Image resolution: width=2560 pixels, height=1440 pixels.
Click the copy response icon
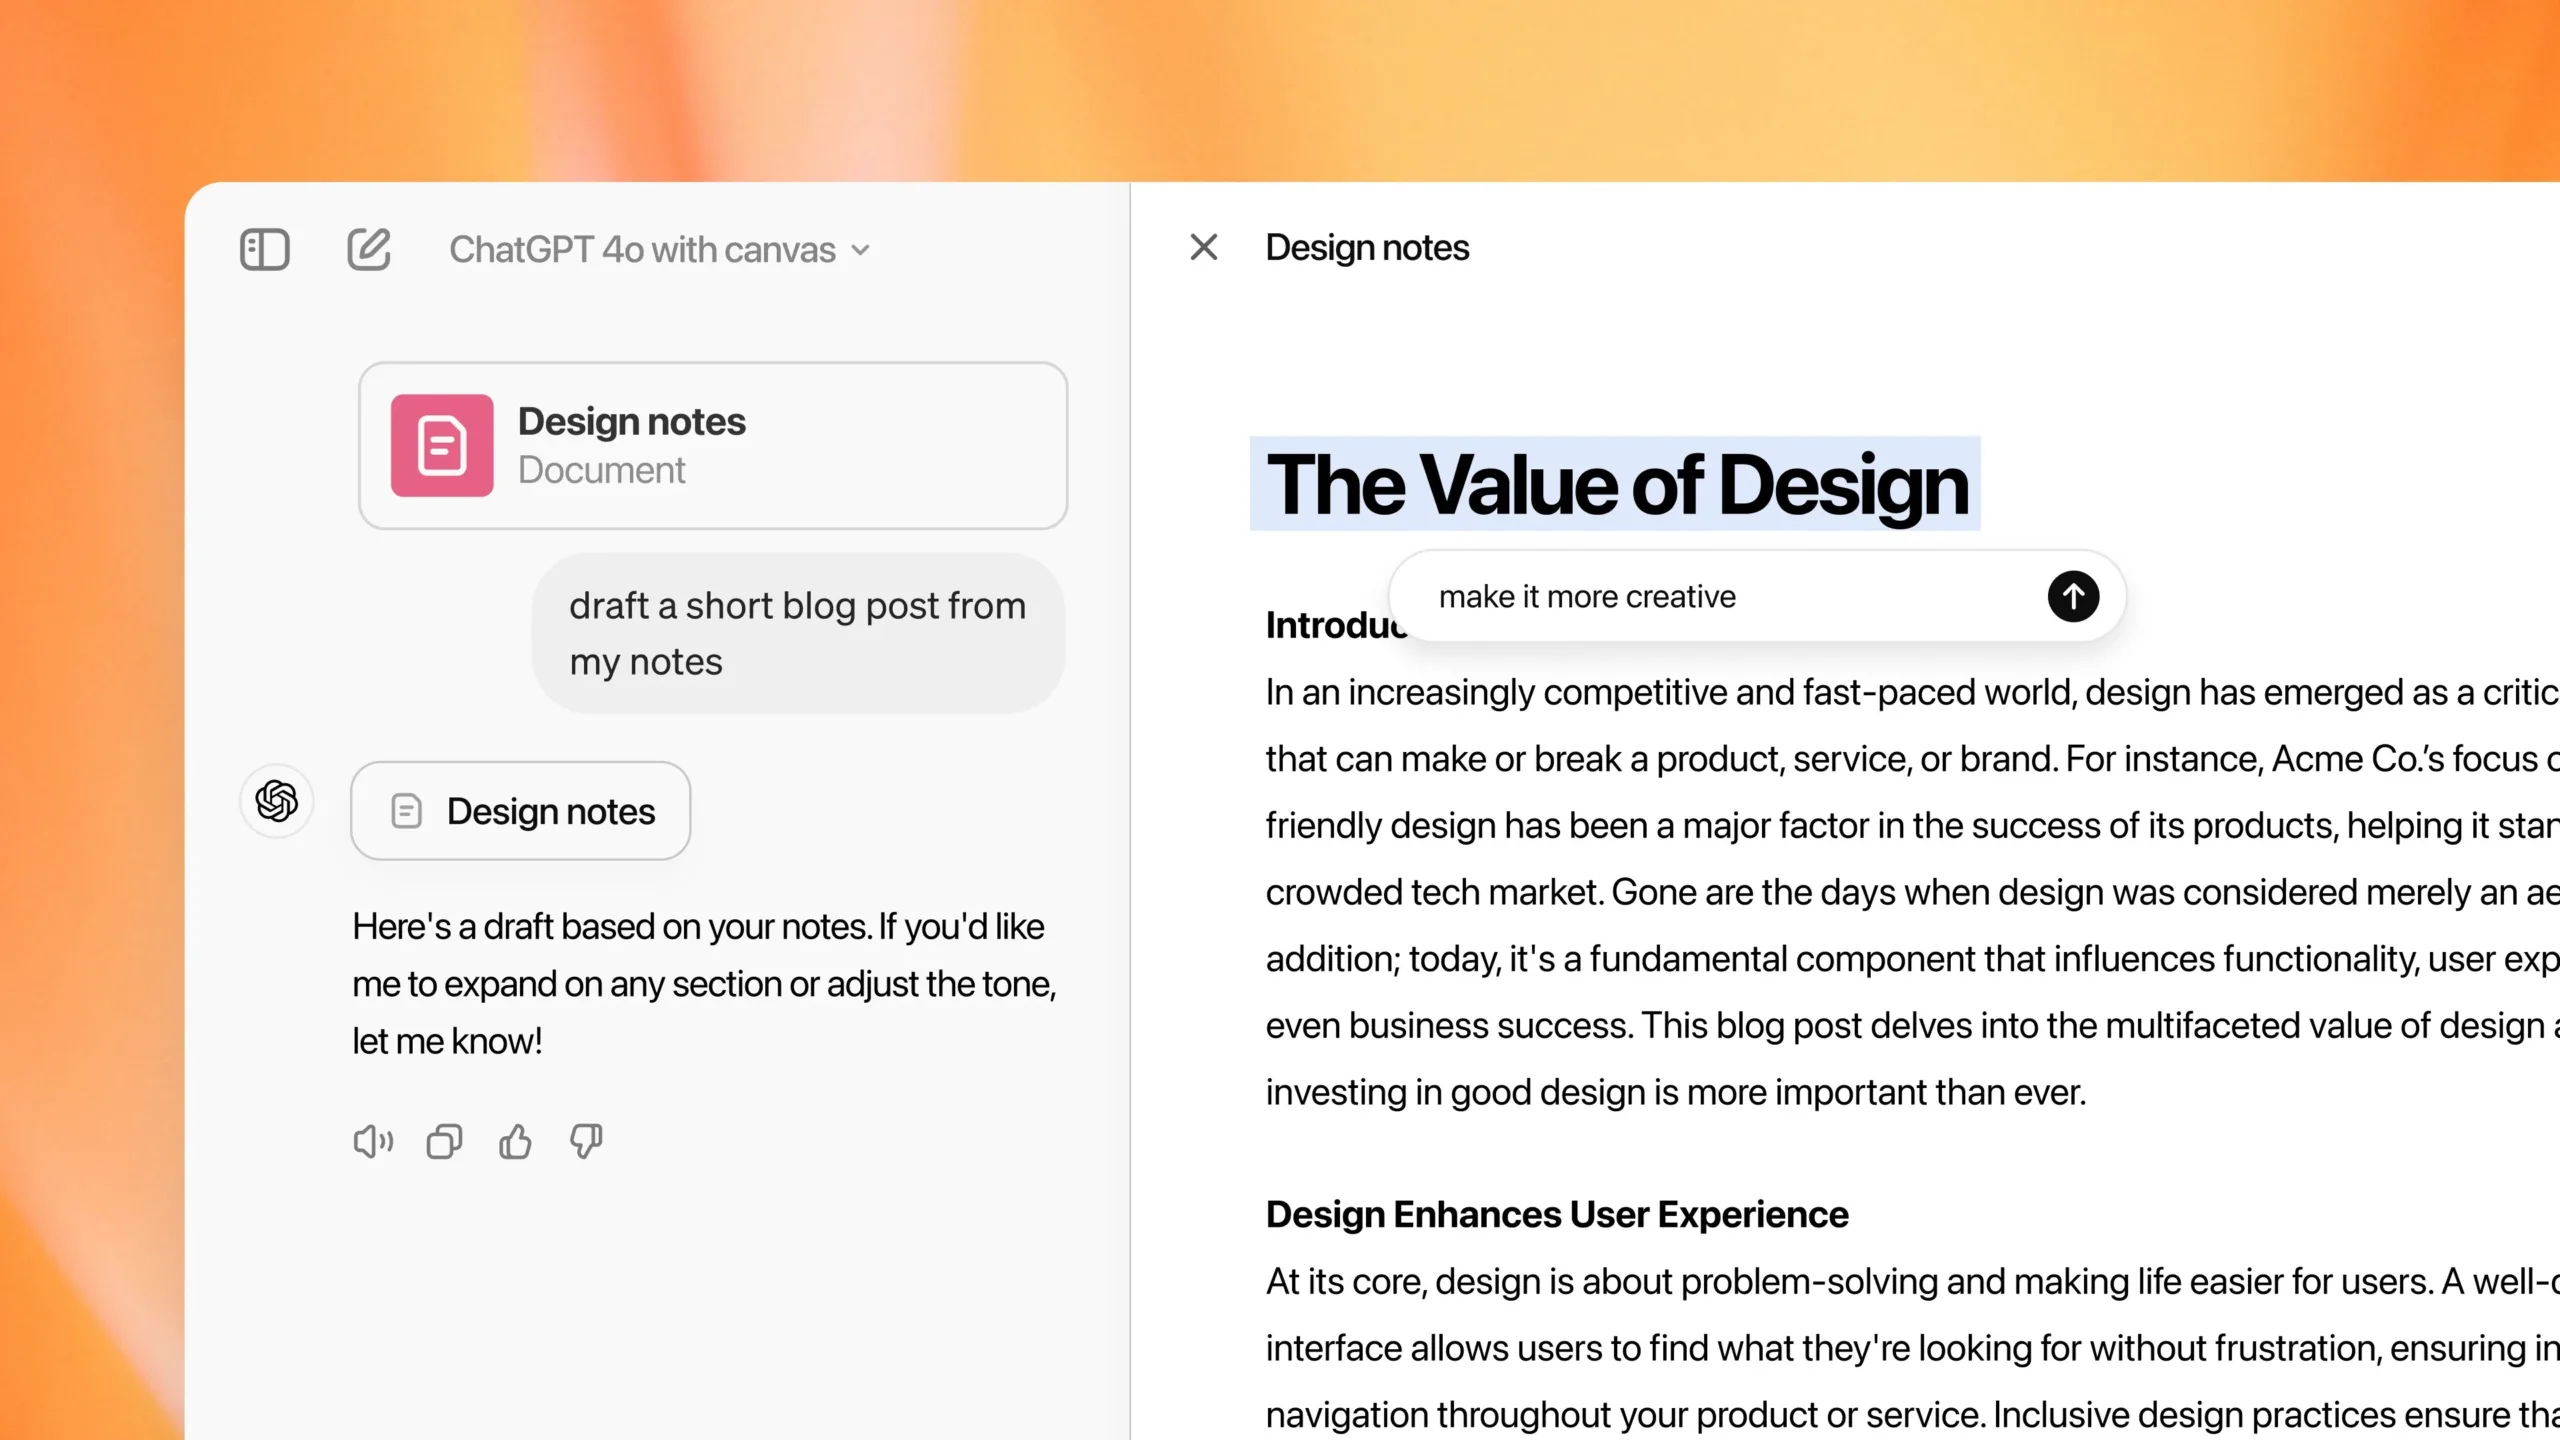pos(443,1141)
